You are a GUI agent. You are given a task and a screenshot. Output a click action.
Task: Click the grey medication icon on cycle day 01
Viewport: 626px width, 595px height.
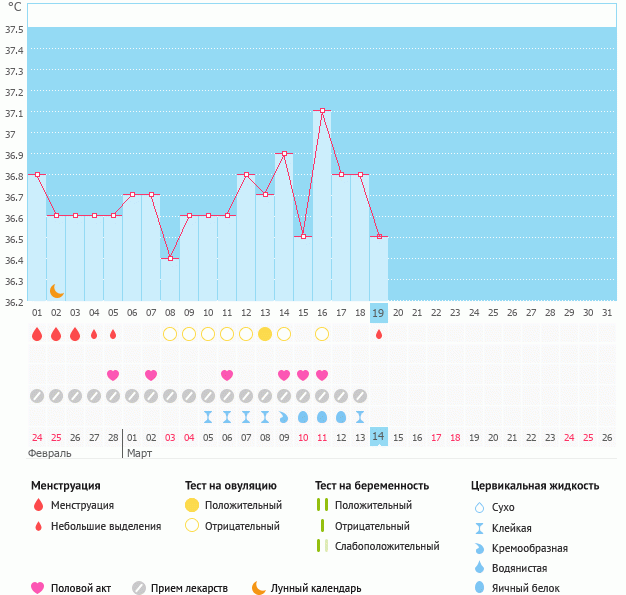[x=37, y=396]
